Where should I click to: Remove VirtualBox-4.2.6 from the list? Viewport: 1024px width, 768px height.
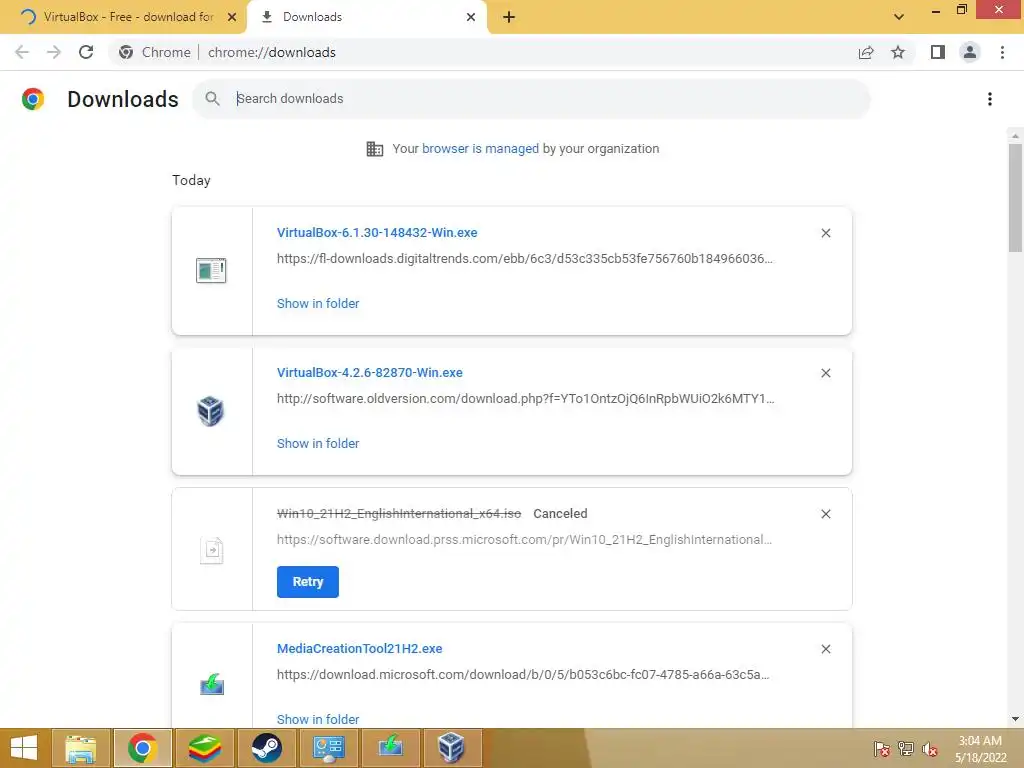(x=825, y=373)
